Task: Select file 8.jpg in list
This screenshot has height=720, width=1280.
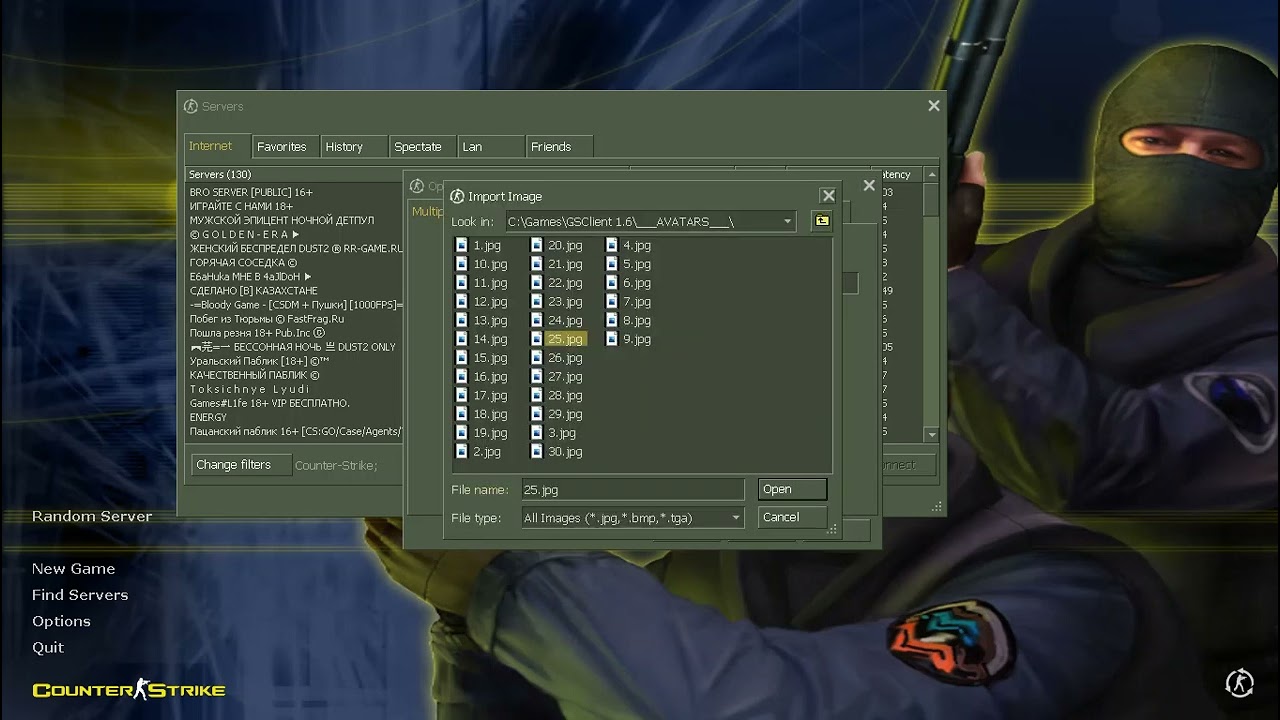Action: (x=637, y=321)
